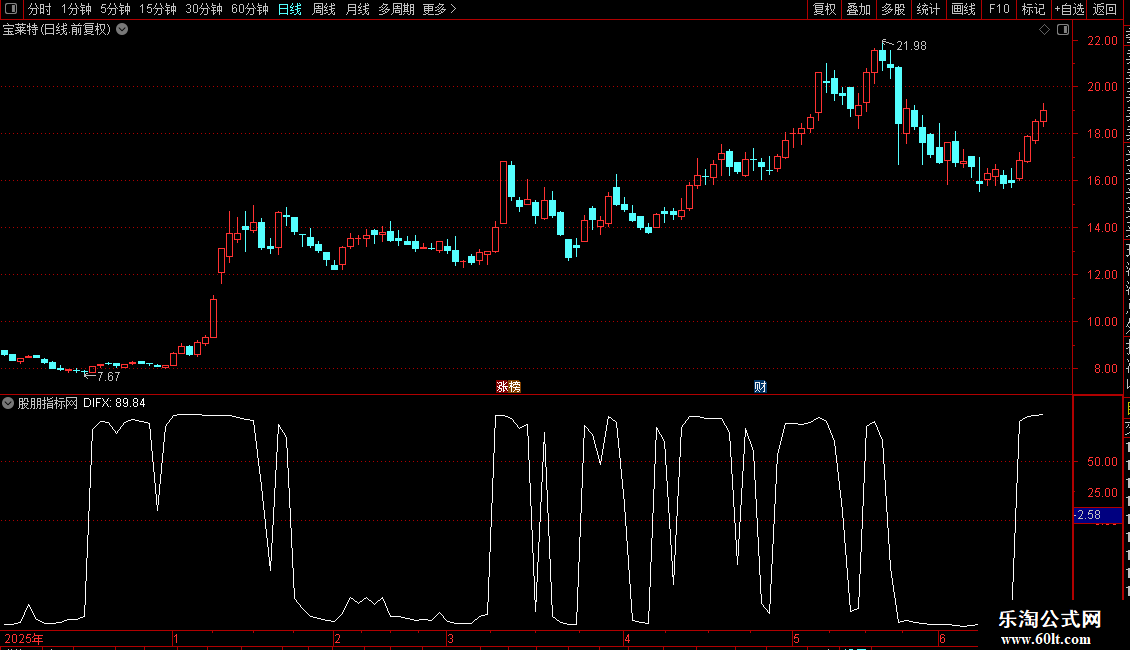Click the 21.98 high price label
Image resolution: width=1130 pixels, height=650 pixels.
pos(911,45)
